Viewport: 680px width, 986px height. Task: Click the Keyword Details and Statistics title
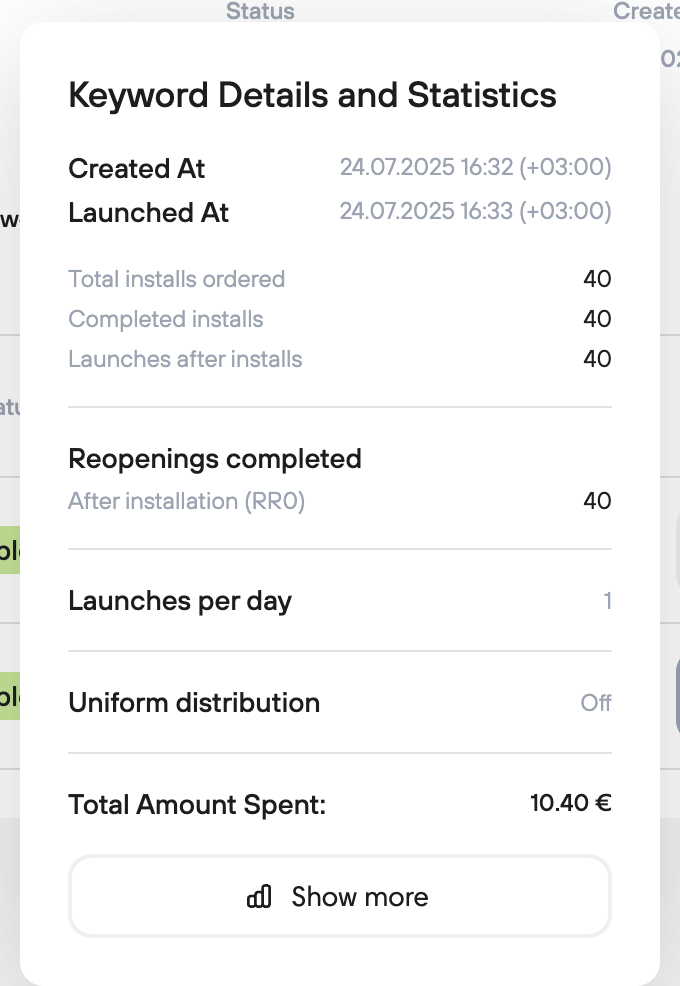[312, 96]
